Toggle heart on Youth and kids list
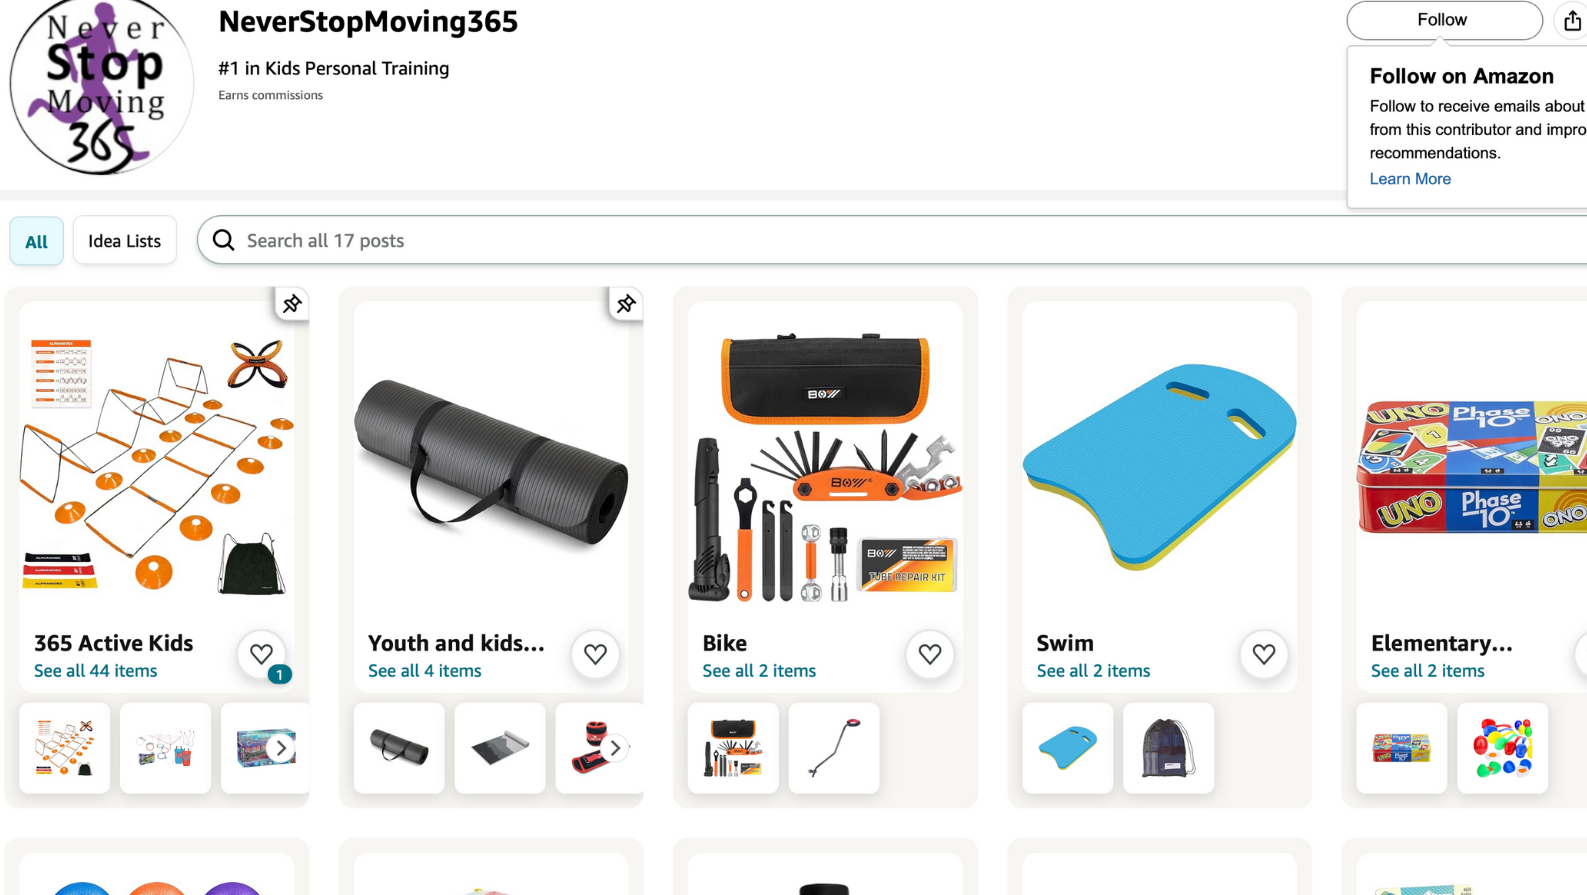The width and height of the screenshot is (1587, 895). (595, 654)
